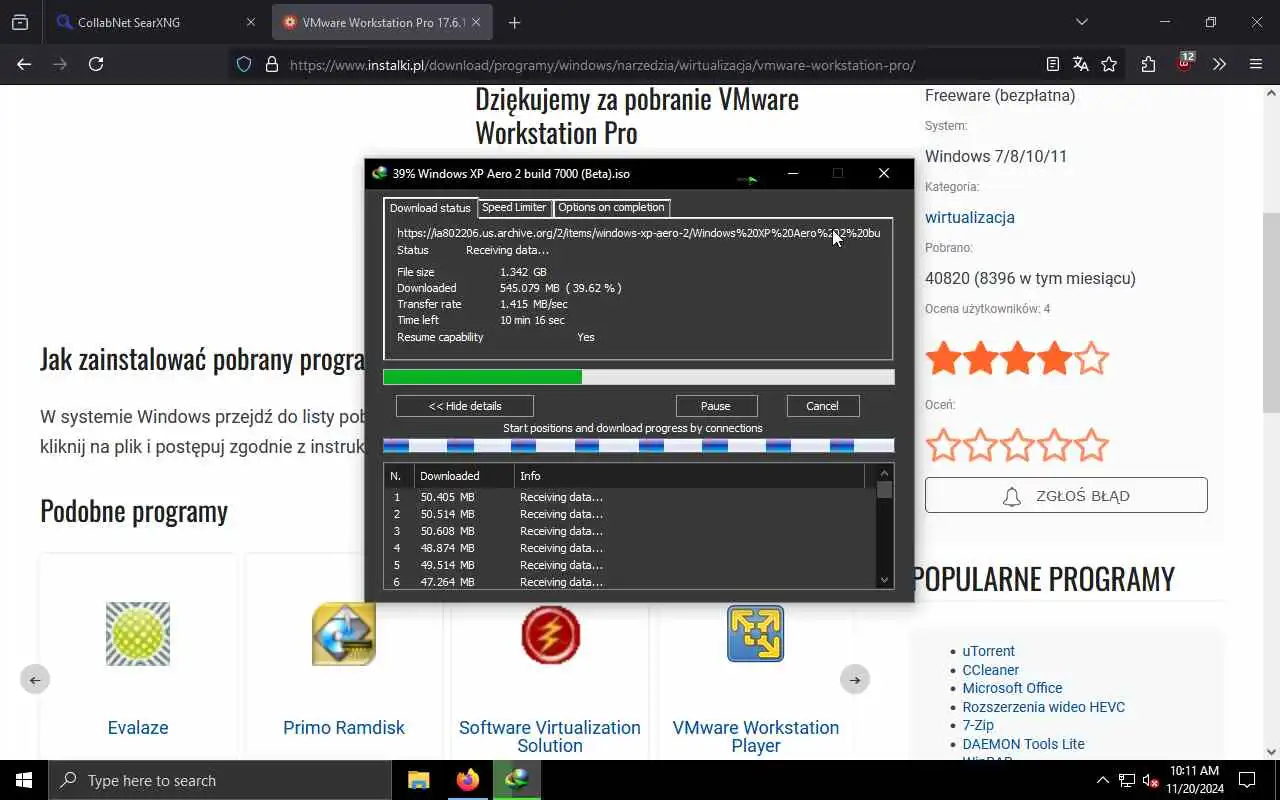Open the wirtualizacja category link

point(969,217)
